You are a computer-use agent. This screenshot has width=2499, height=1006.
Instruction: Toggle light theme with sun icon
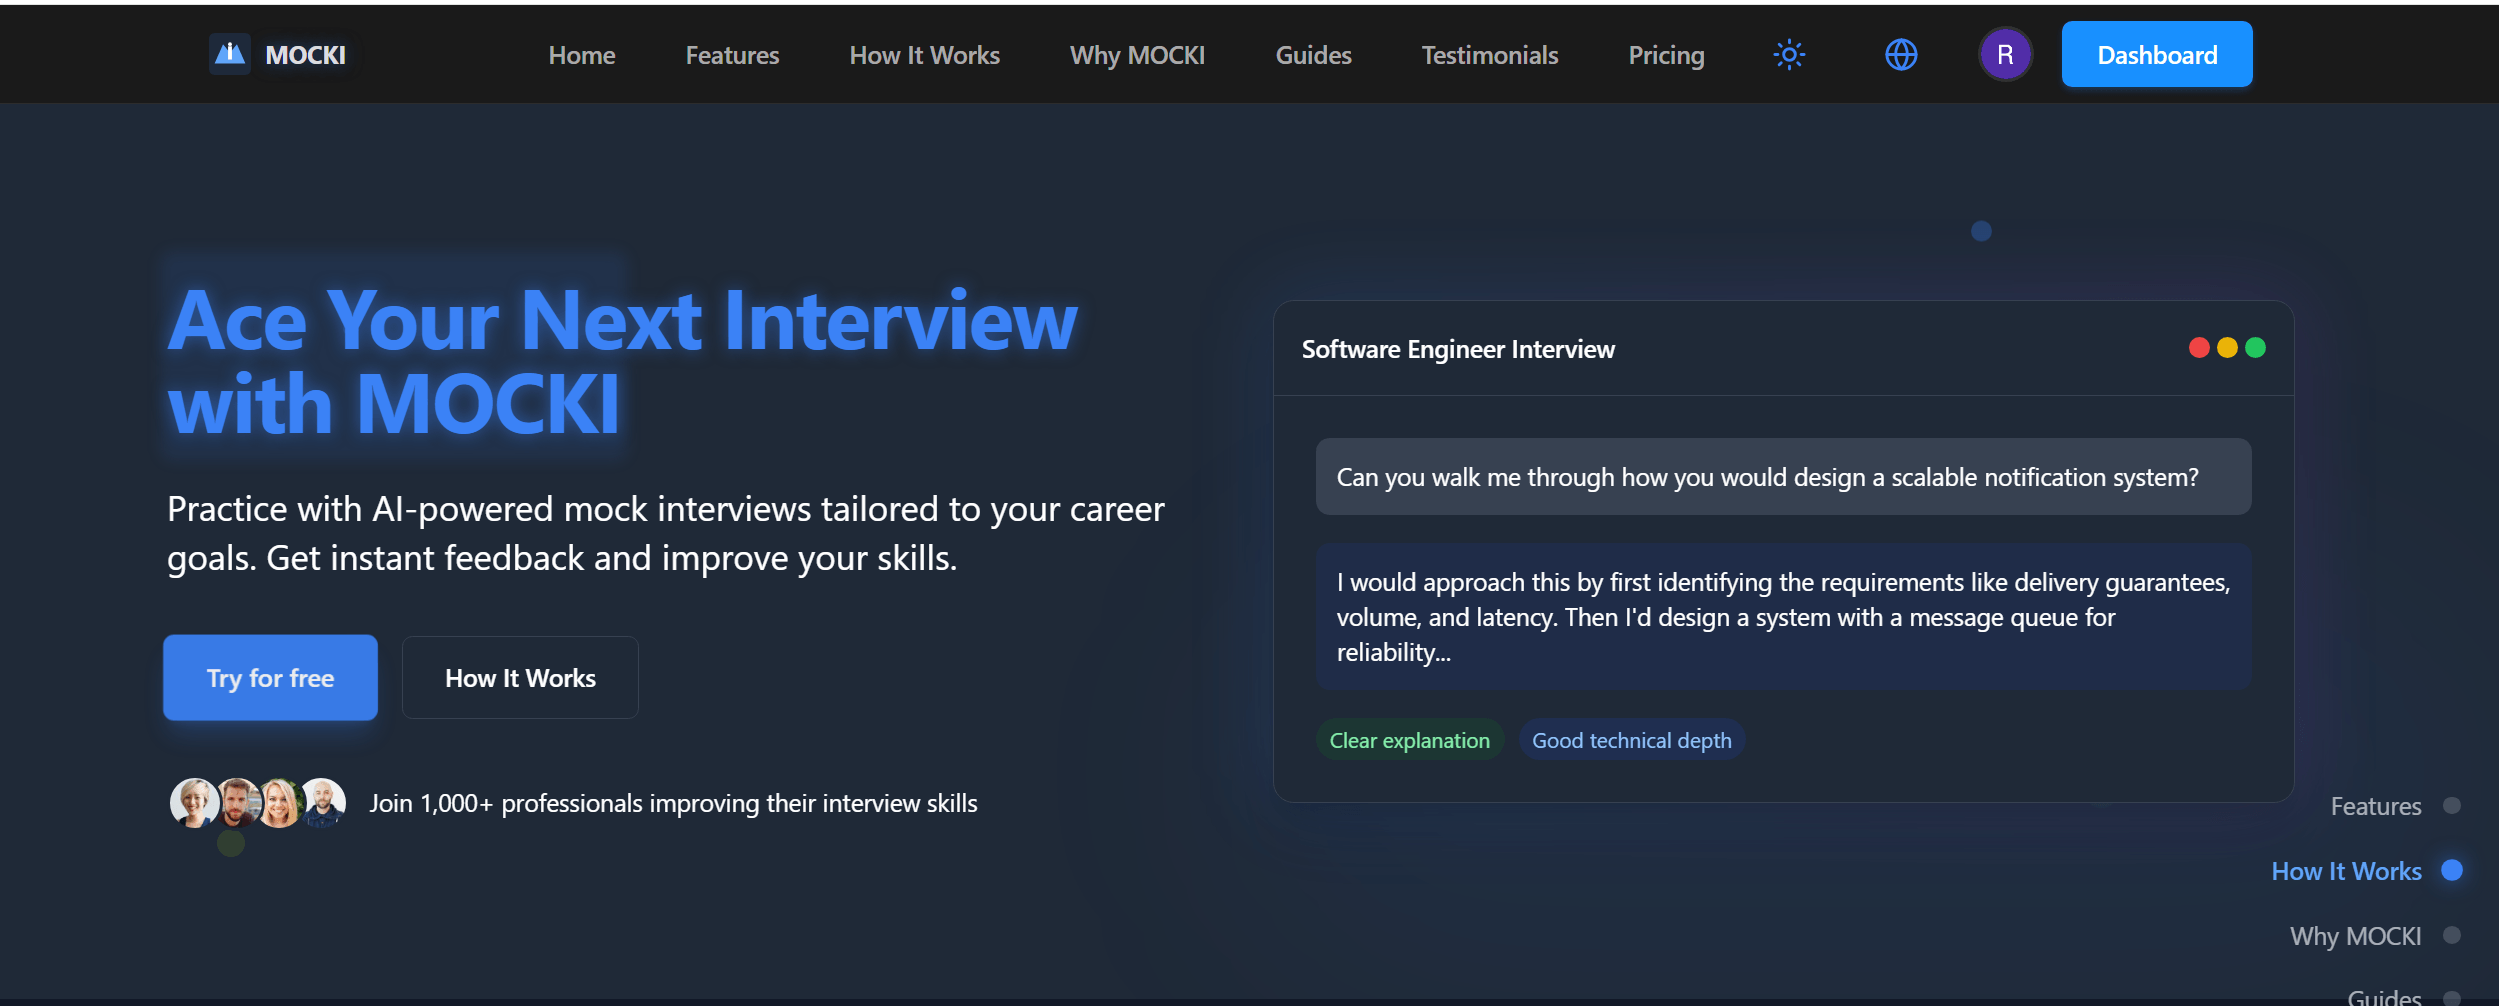(x=1789, y=55)
